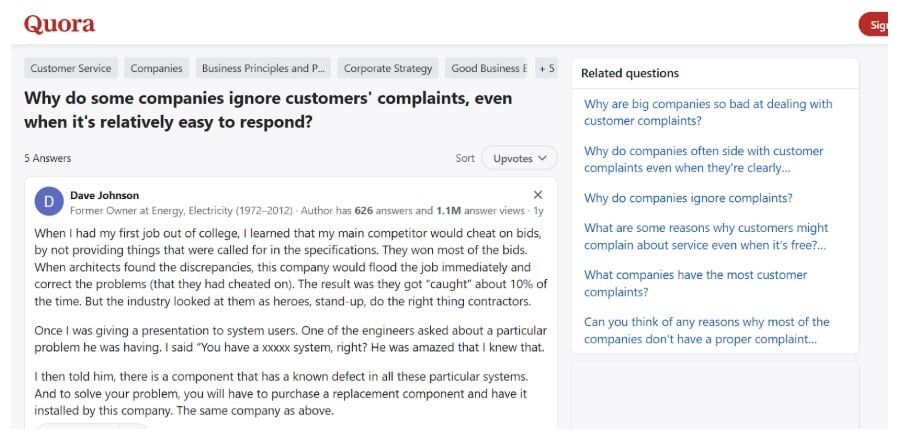Open the Upvotes sort dropdown
Viewport: 903px width, 440px height.
pos(519,158)
